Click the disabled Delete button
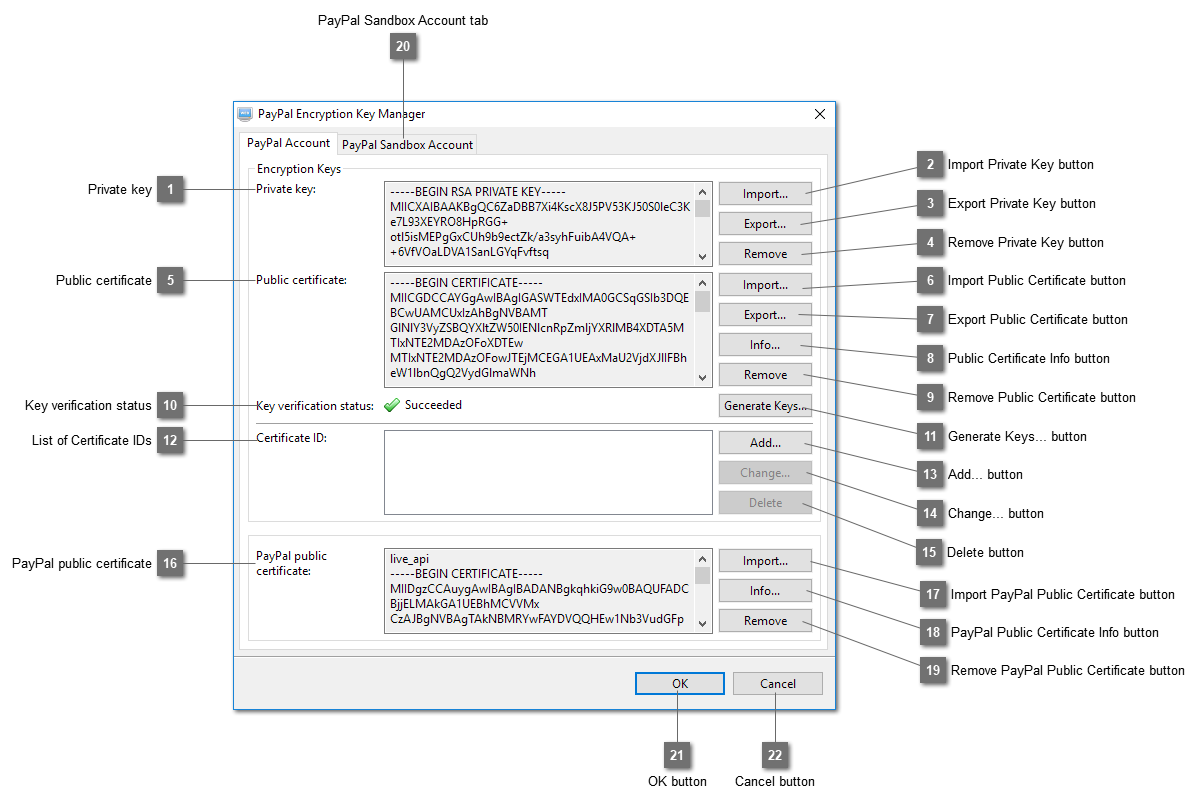 [765, 502]
